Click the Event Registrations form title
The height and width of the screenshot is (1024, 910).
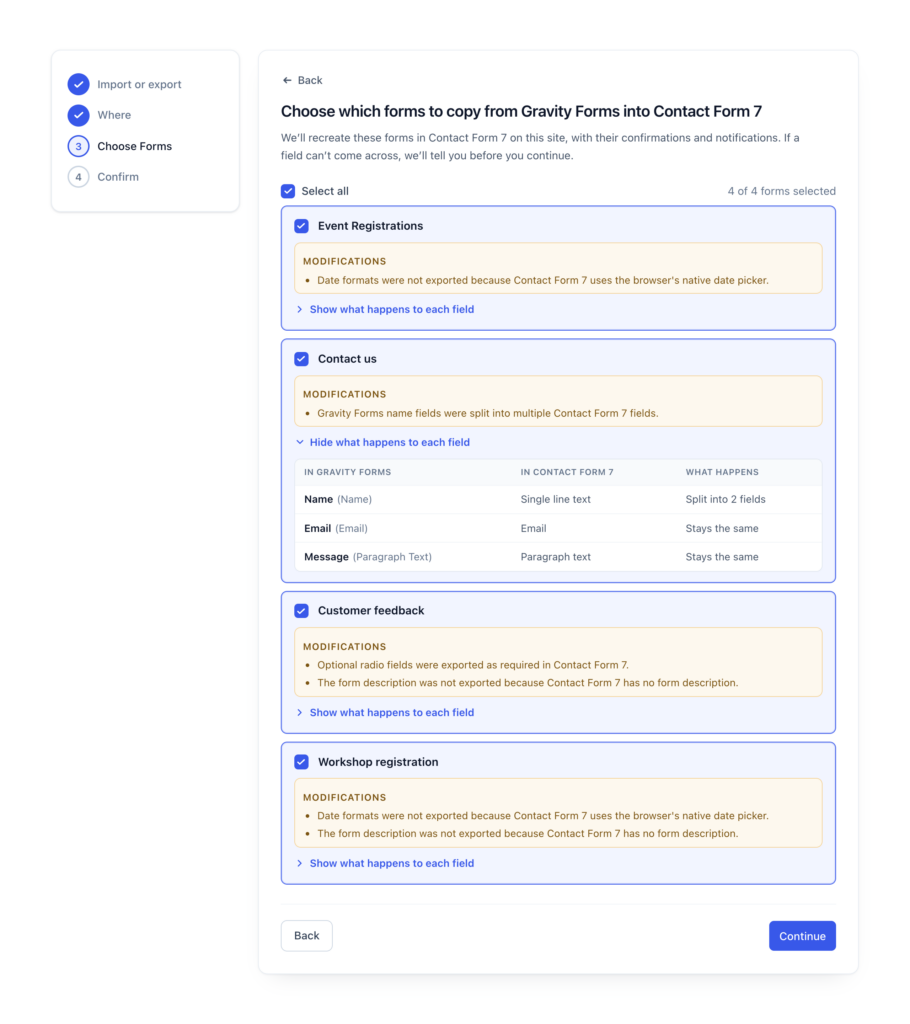click(370, 226)
